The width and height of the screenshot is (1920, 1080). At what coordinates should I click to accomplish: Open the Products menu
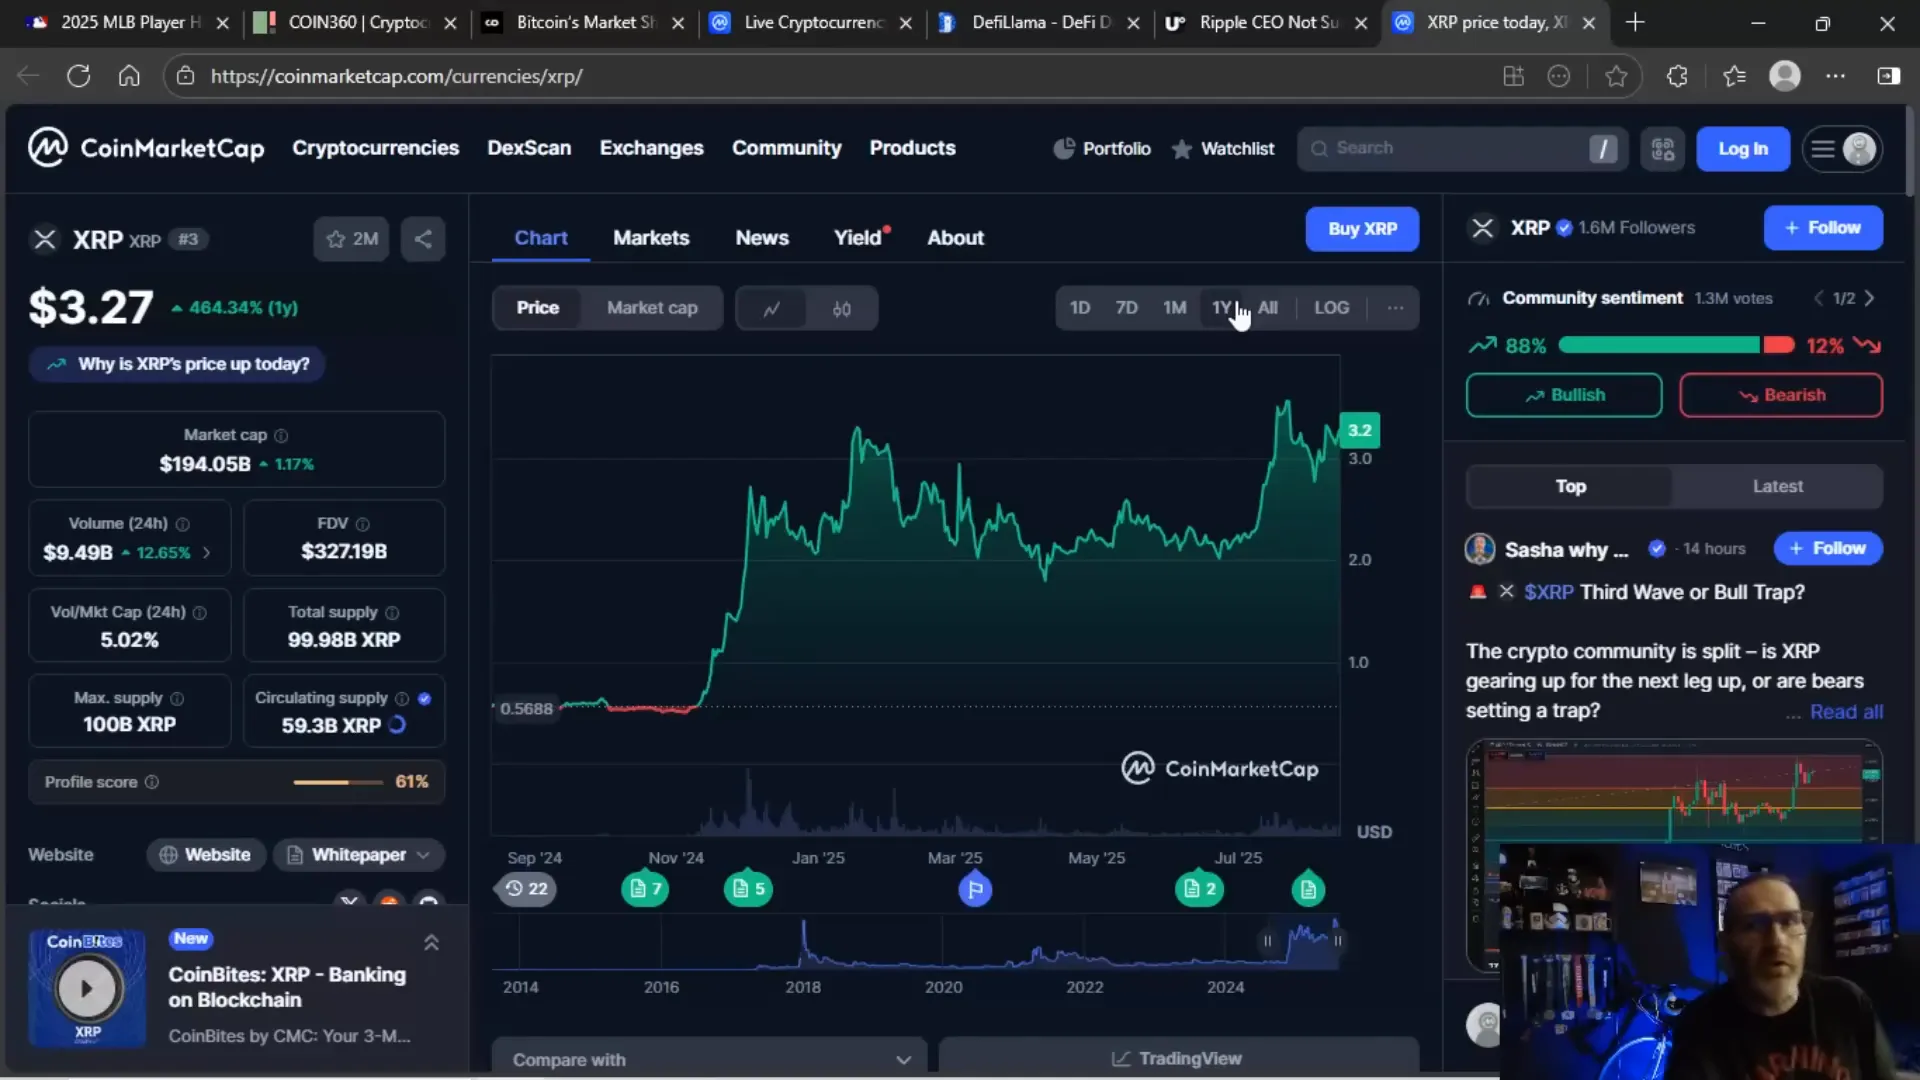tap(912, 148)
